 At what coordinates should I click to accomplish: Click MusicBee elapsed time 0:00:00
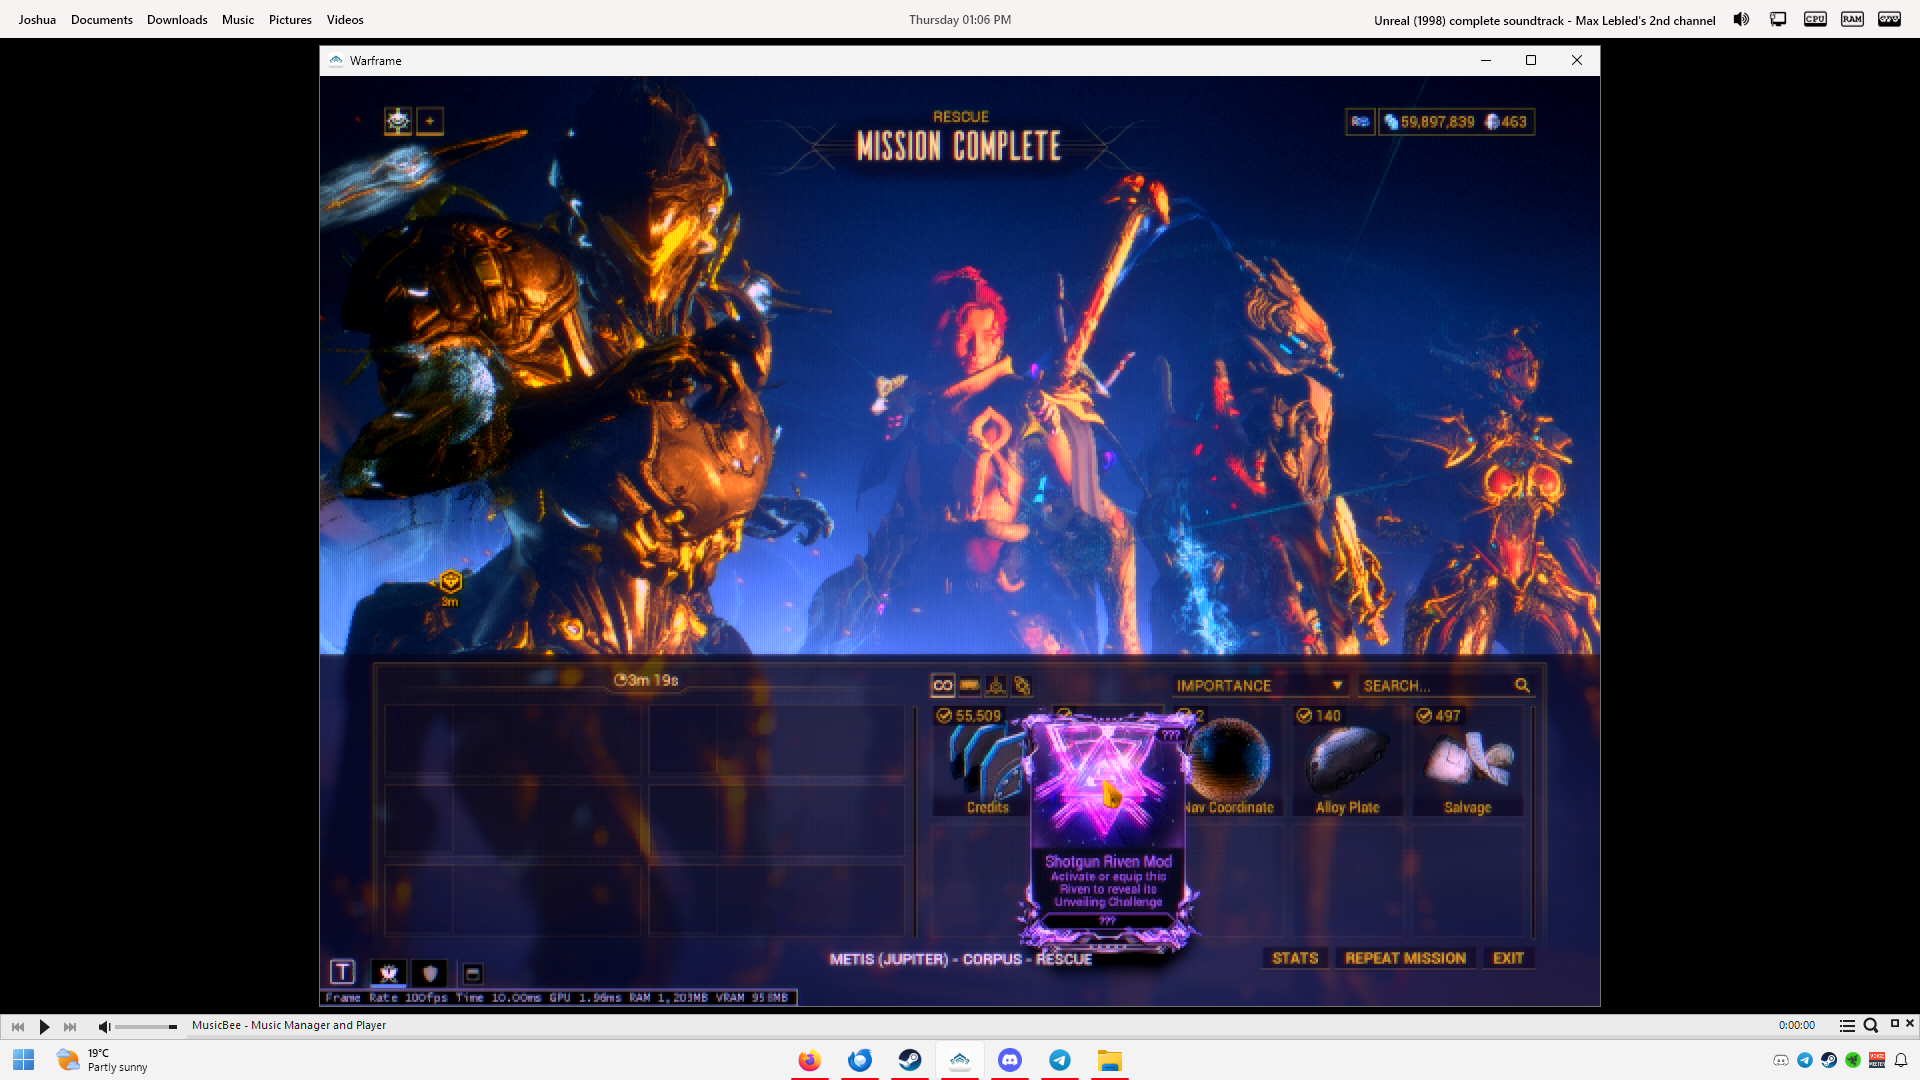coord(1796,1025)
